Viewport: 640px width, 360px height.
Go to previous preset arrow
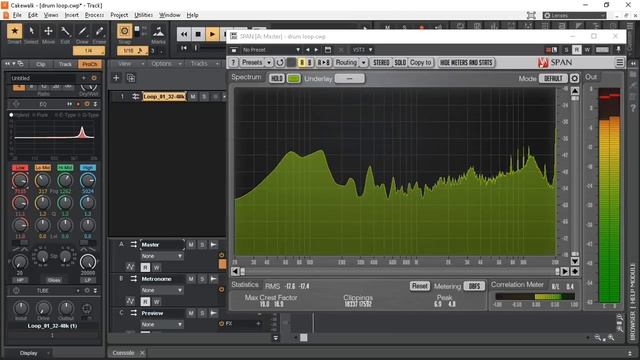pos(307,50)
